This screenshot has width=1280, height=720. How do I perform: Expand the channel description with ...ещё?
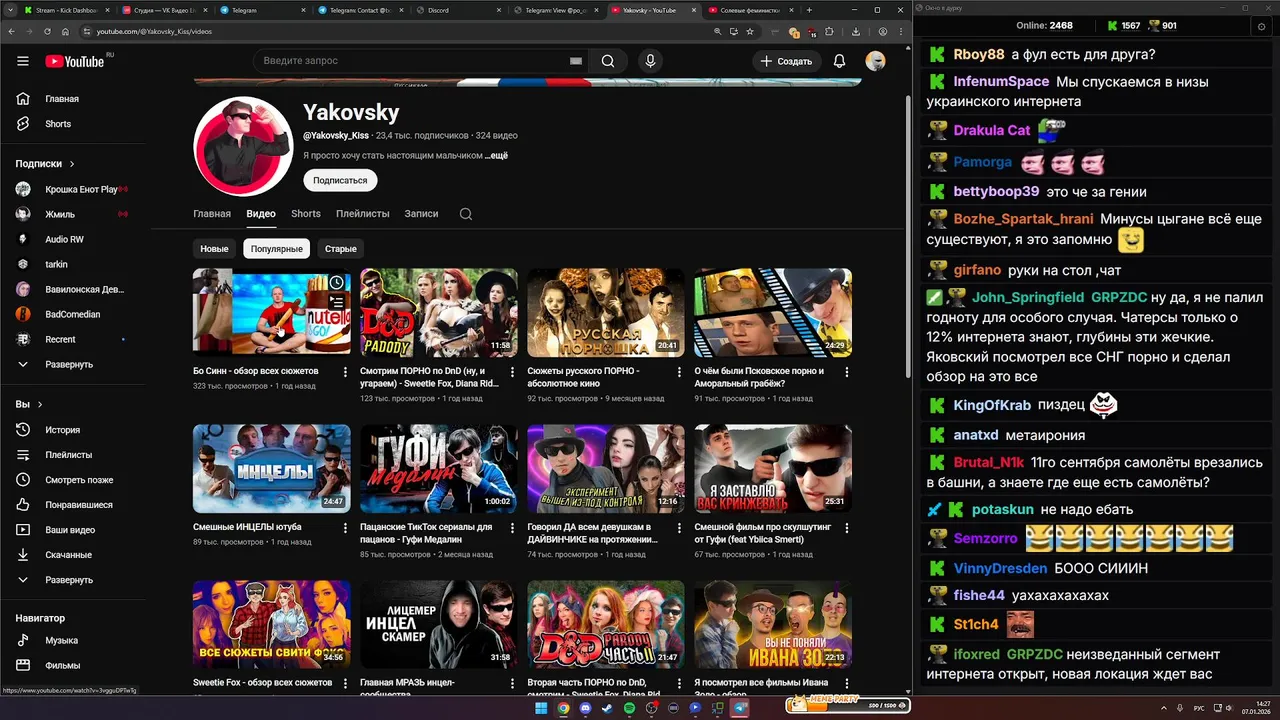click(497, 156)
